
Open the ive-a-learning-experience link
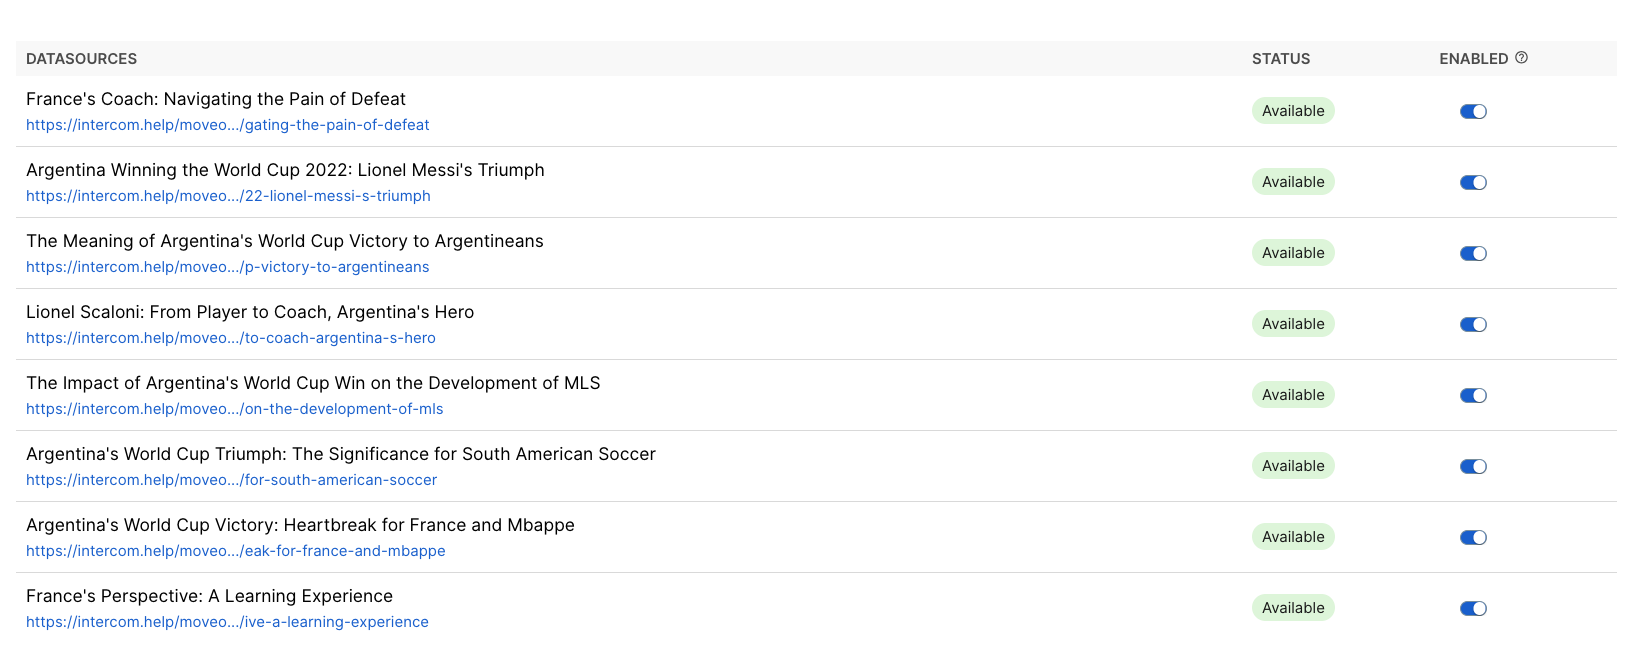[227, 622]
